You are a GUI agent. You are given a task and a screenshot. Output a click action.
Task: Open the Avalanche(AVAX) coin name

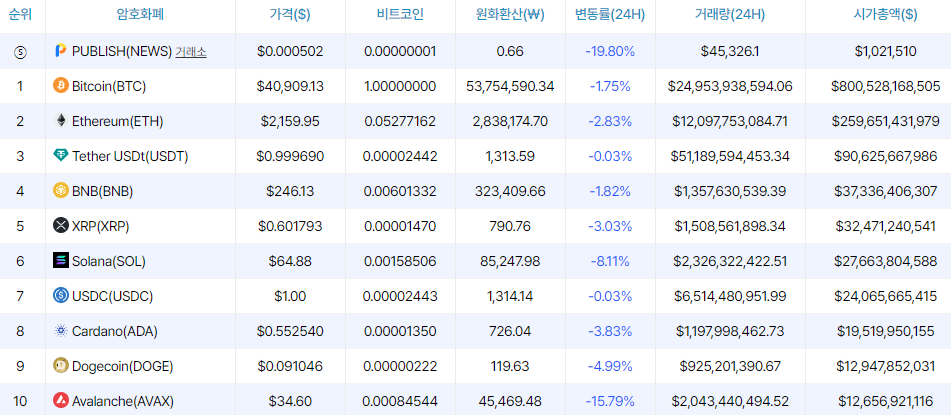[x=123, y=401]
